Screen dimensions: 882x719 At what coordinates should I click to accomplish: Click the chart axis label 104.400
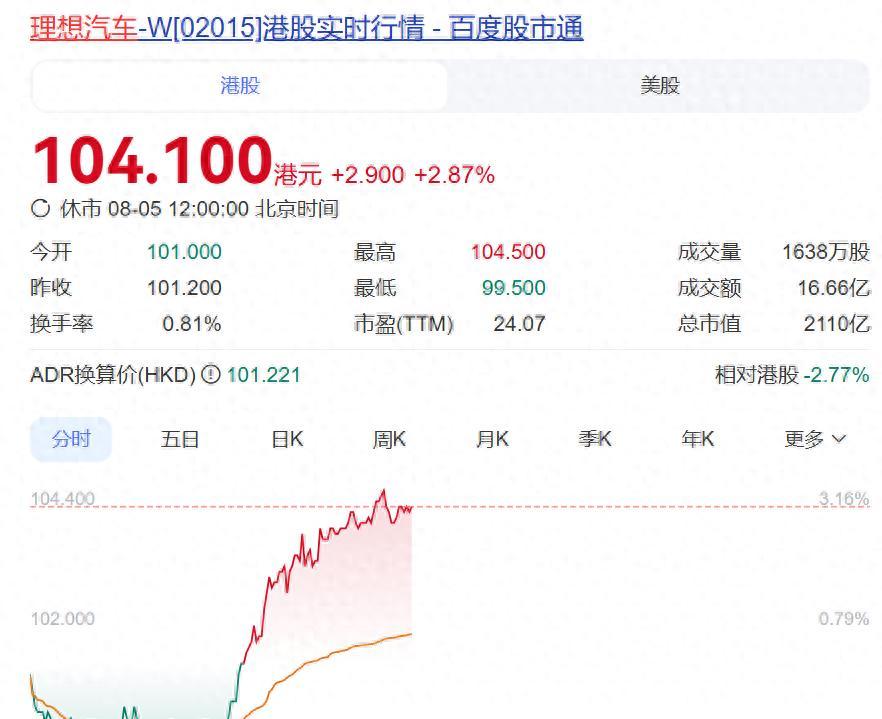coord(62,498)
